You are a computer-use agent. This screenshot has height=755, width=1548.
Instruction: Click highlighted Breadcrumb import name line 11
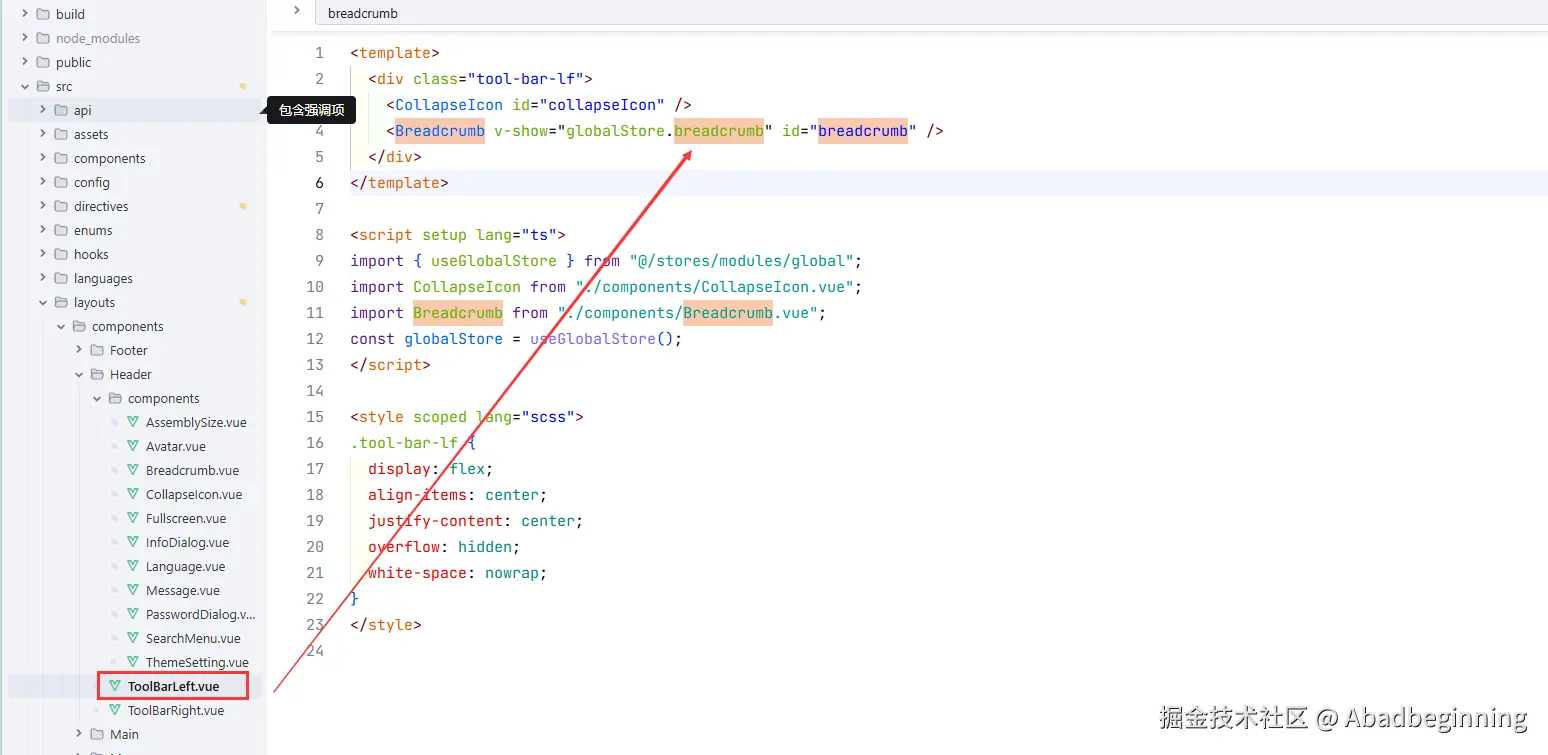[x=458, y=313]
